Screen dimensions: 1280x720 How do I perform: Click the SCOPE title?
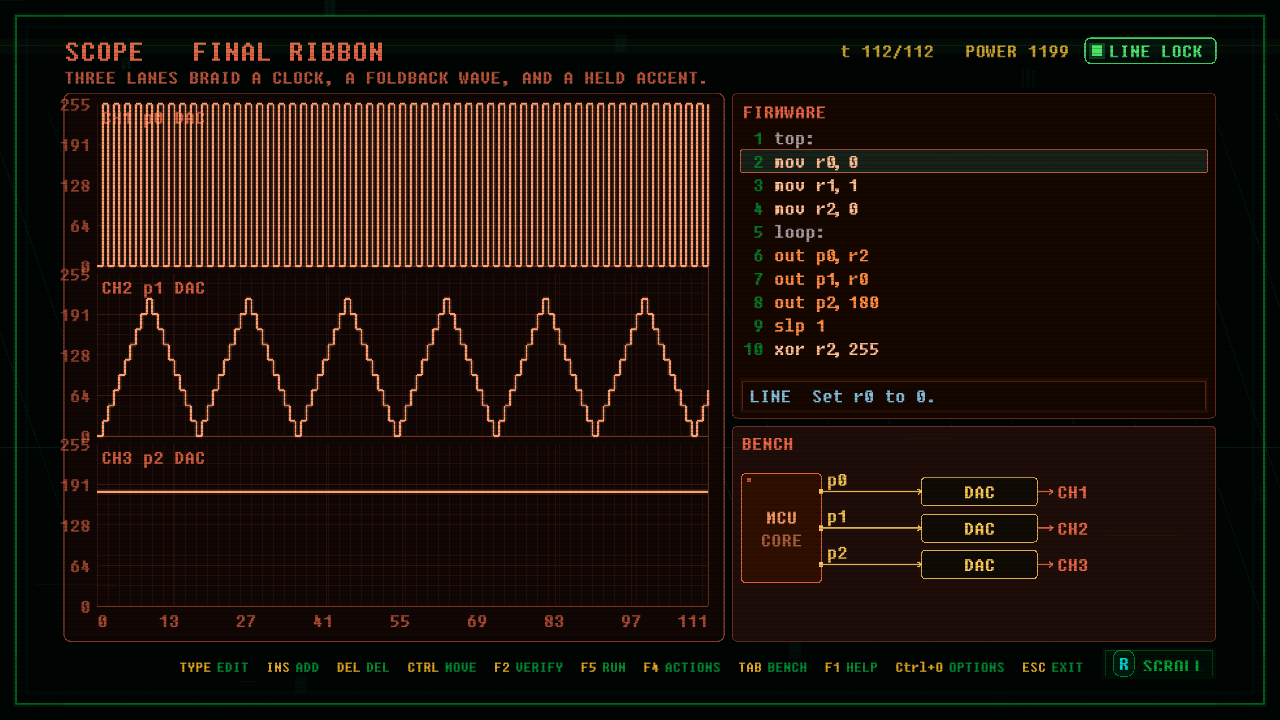coord(104,52)
